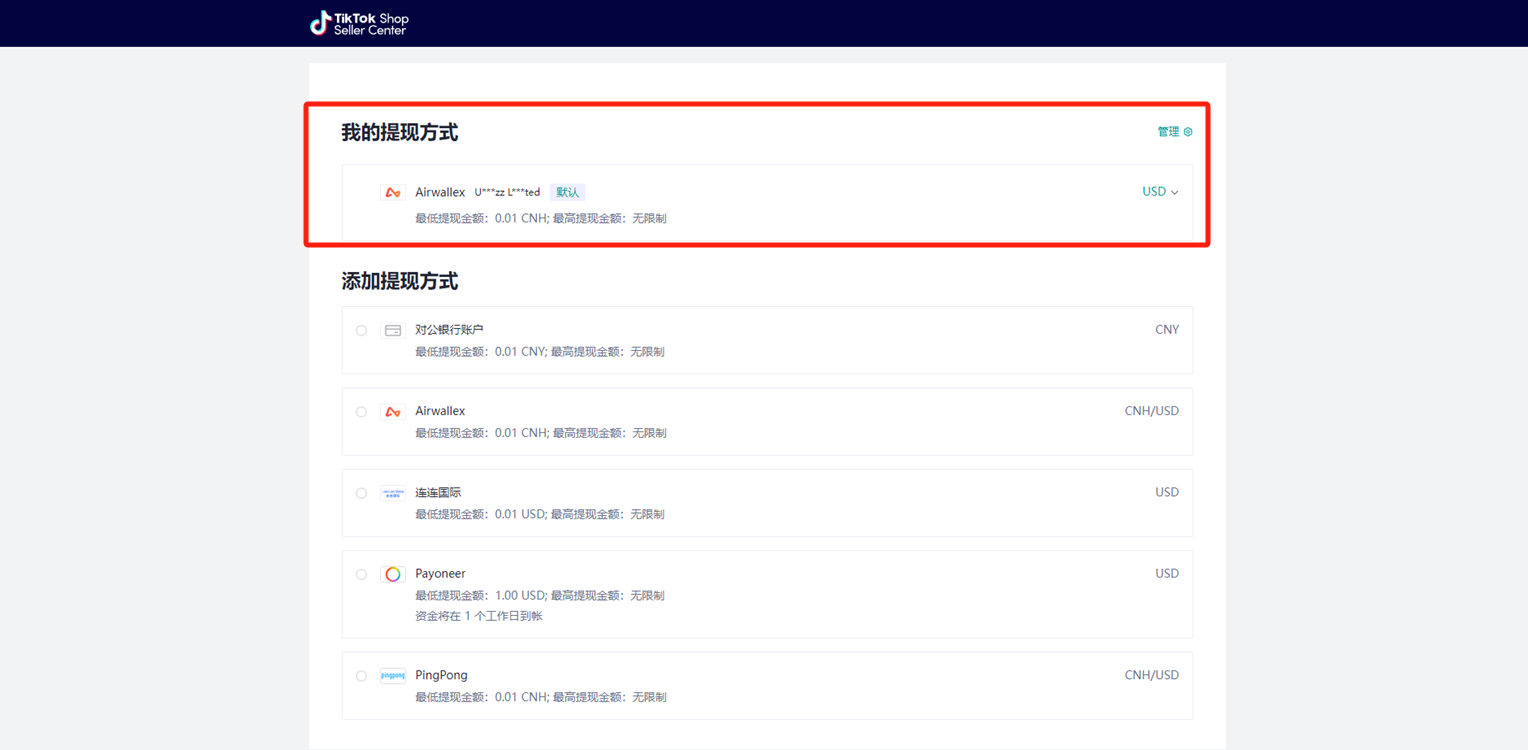Click 资金将在 1 个工作日到帐 note

pos(479,616)
